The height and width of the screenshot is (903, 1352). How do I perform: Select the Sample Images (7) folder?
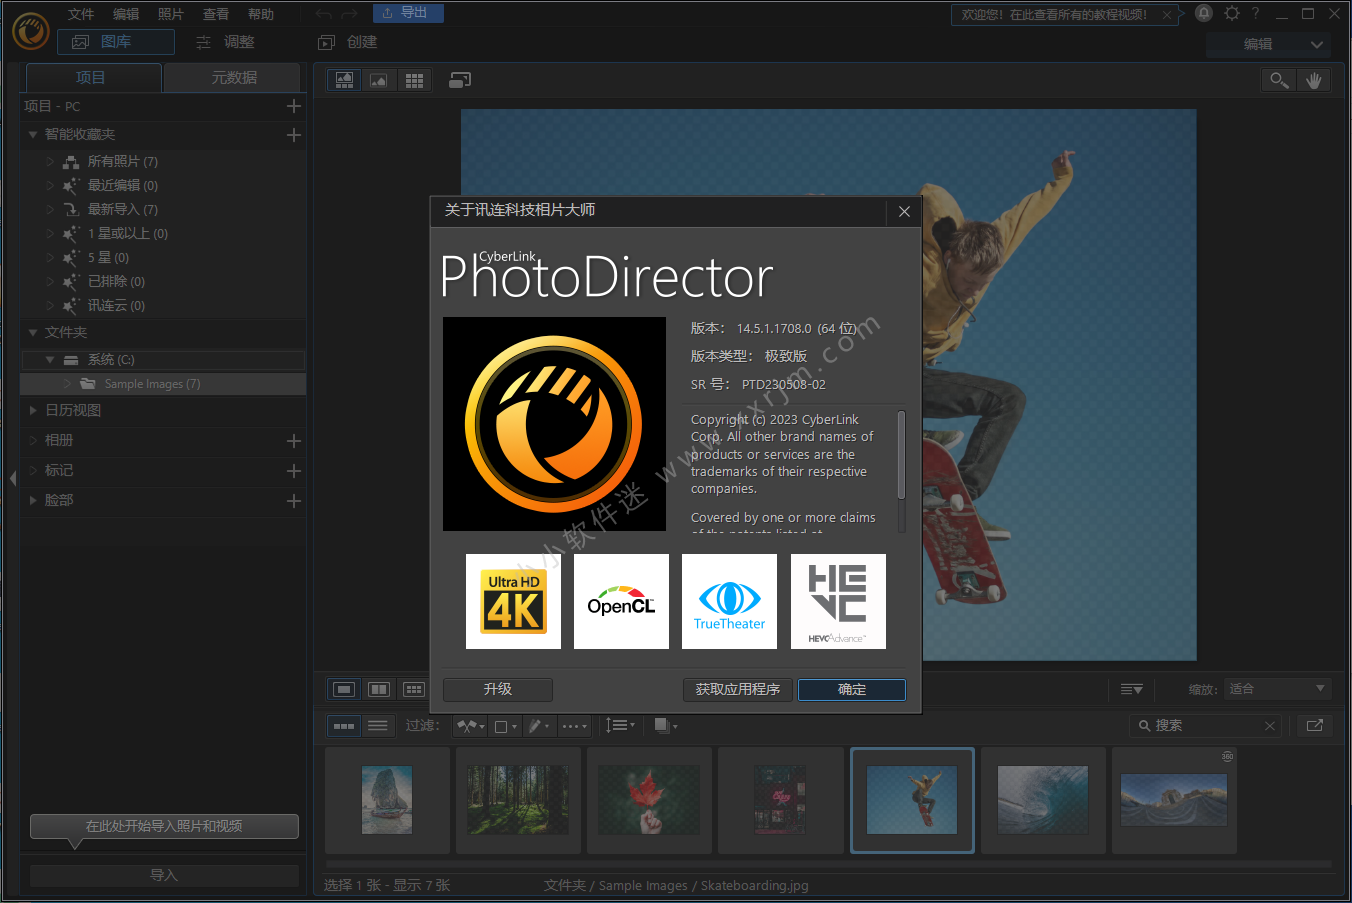pos(163,384)
